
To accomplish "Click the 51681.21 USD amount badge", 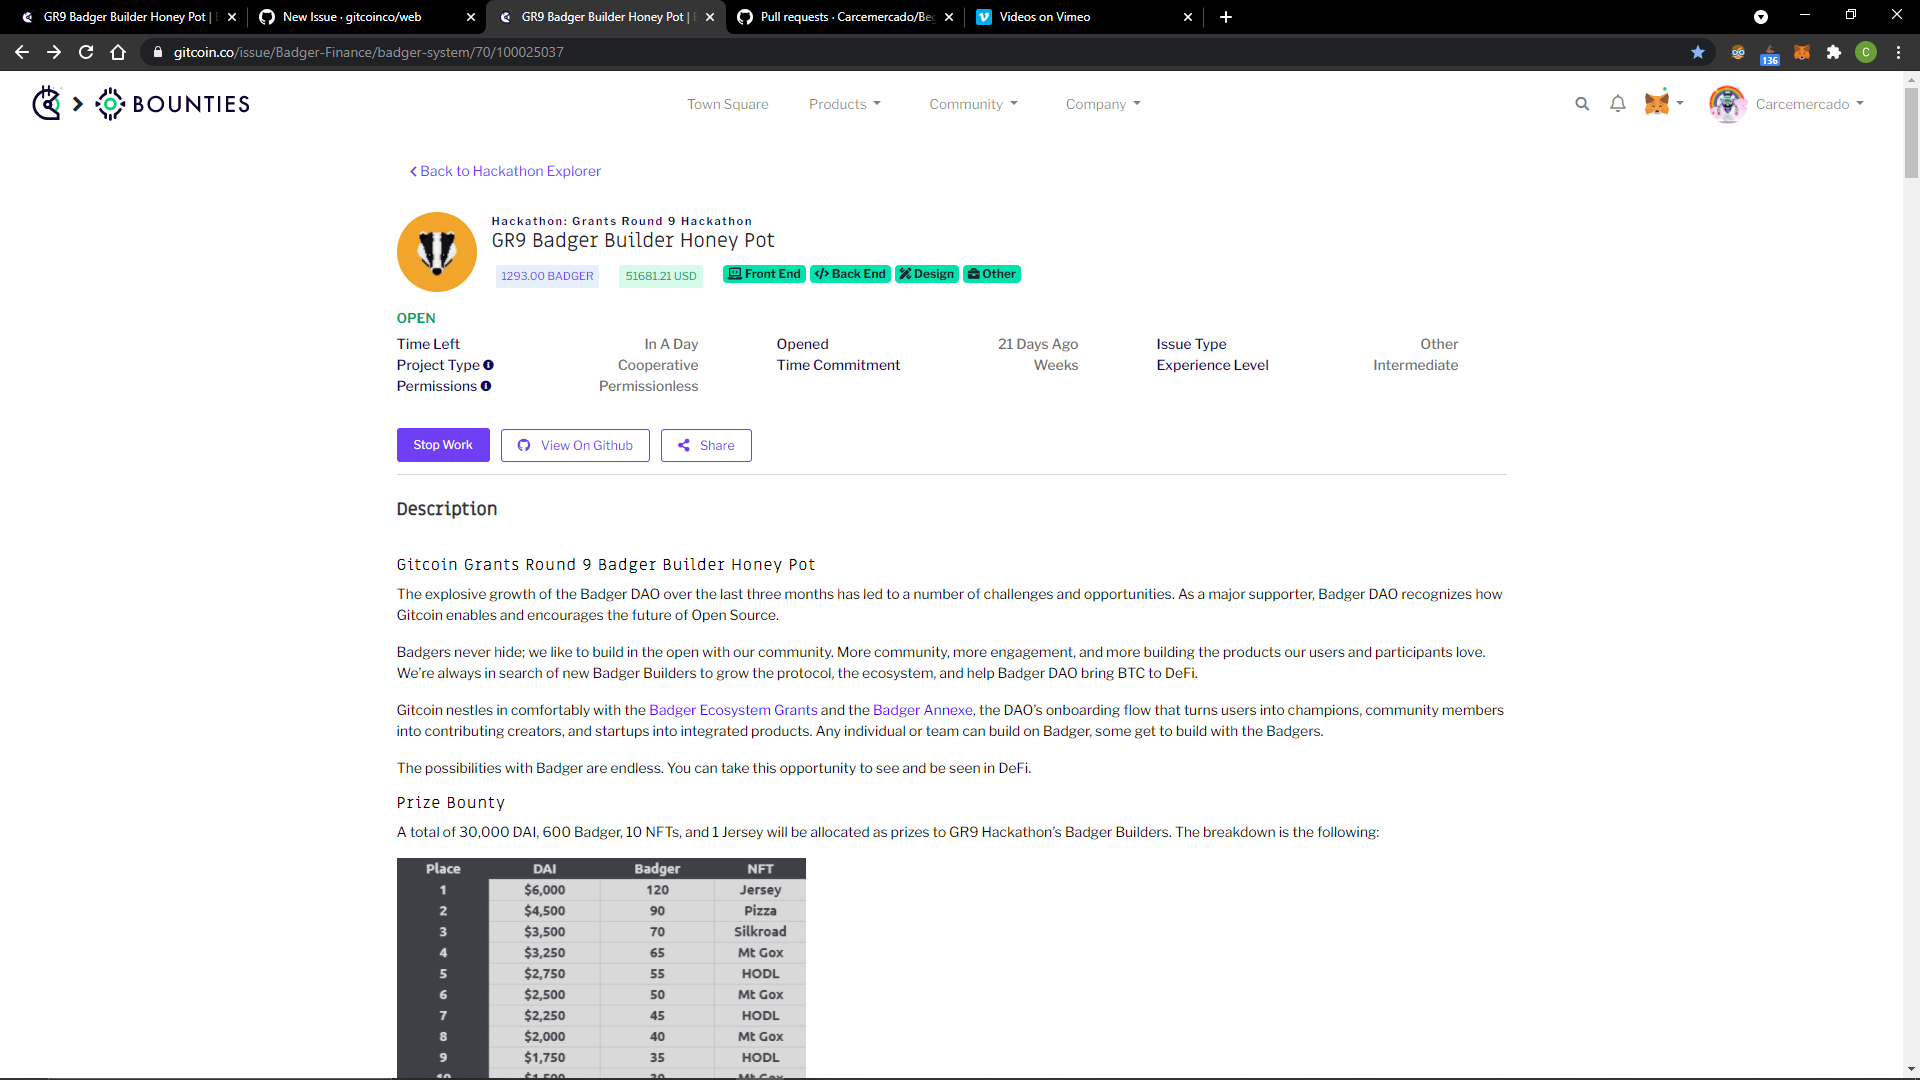I will coord(661,276).
